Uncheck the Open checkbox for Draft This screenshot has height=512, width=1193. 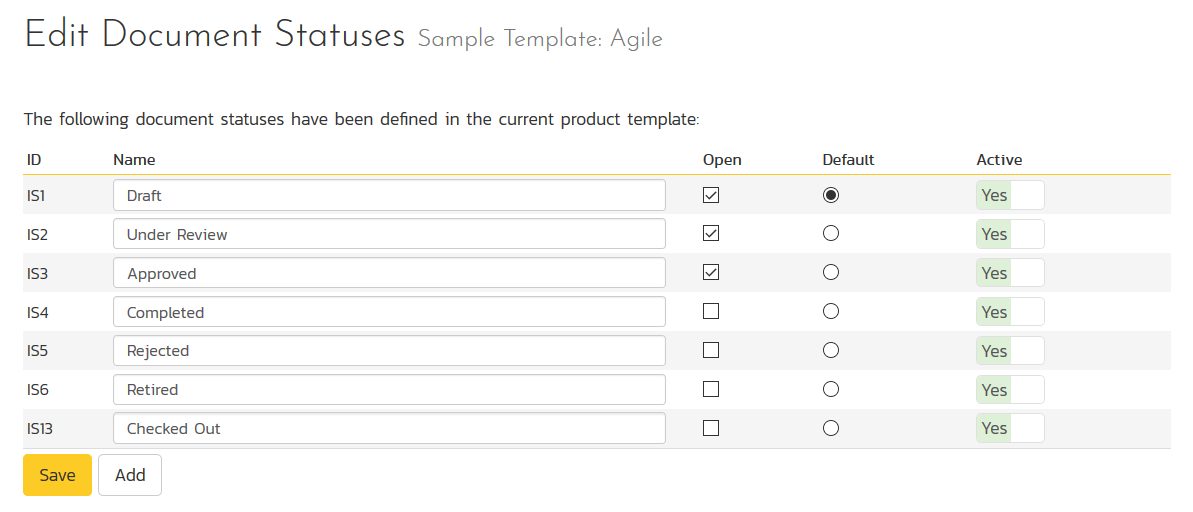click(x=711, y=196)
